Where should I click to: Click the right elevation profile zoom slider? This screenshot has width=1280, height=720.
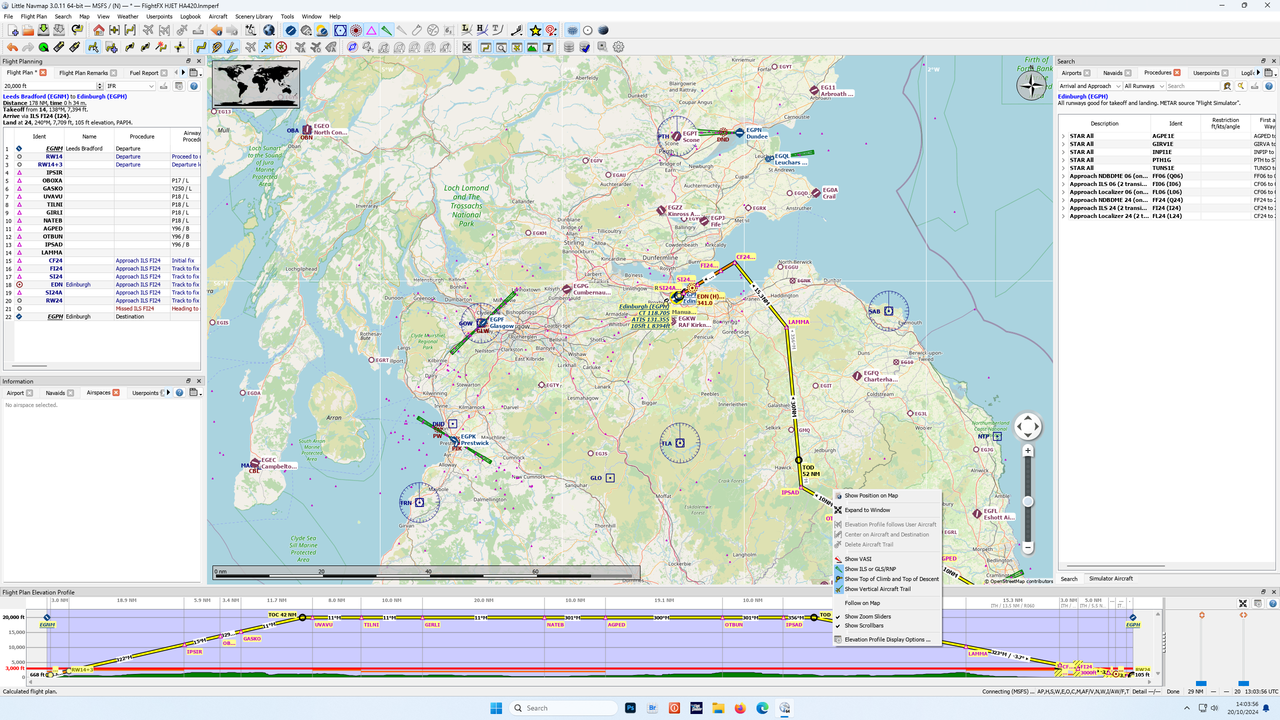click(1243, 685)
